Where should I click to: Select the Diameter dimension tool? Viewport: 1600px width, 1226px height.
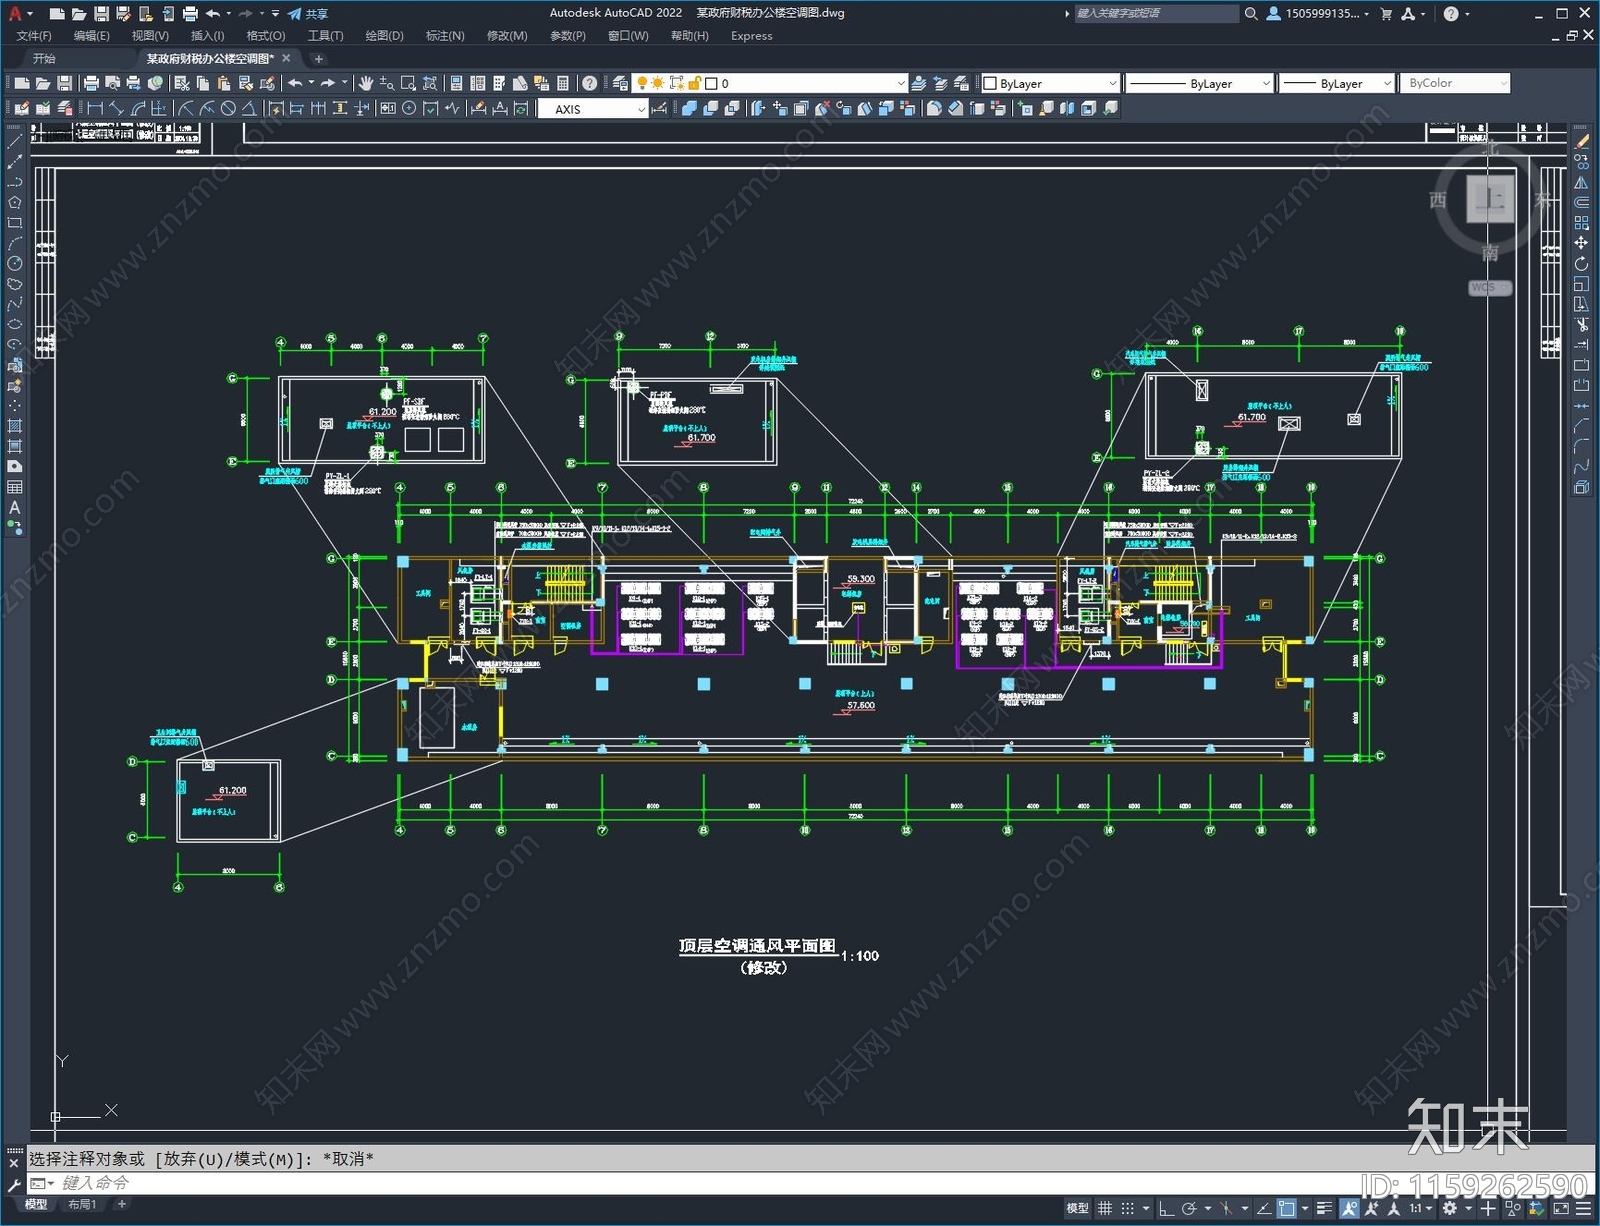228,109
